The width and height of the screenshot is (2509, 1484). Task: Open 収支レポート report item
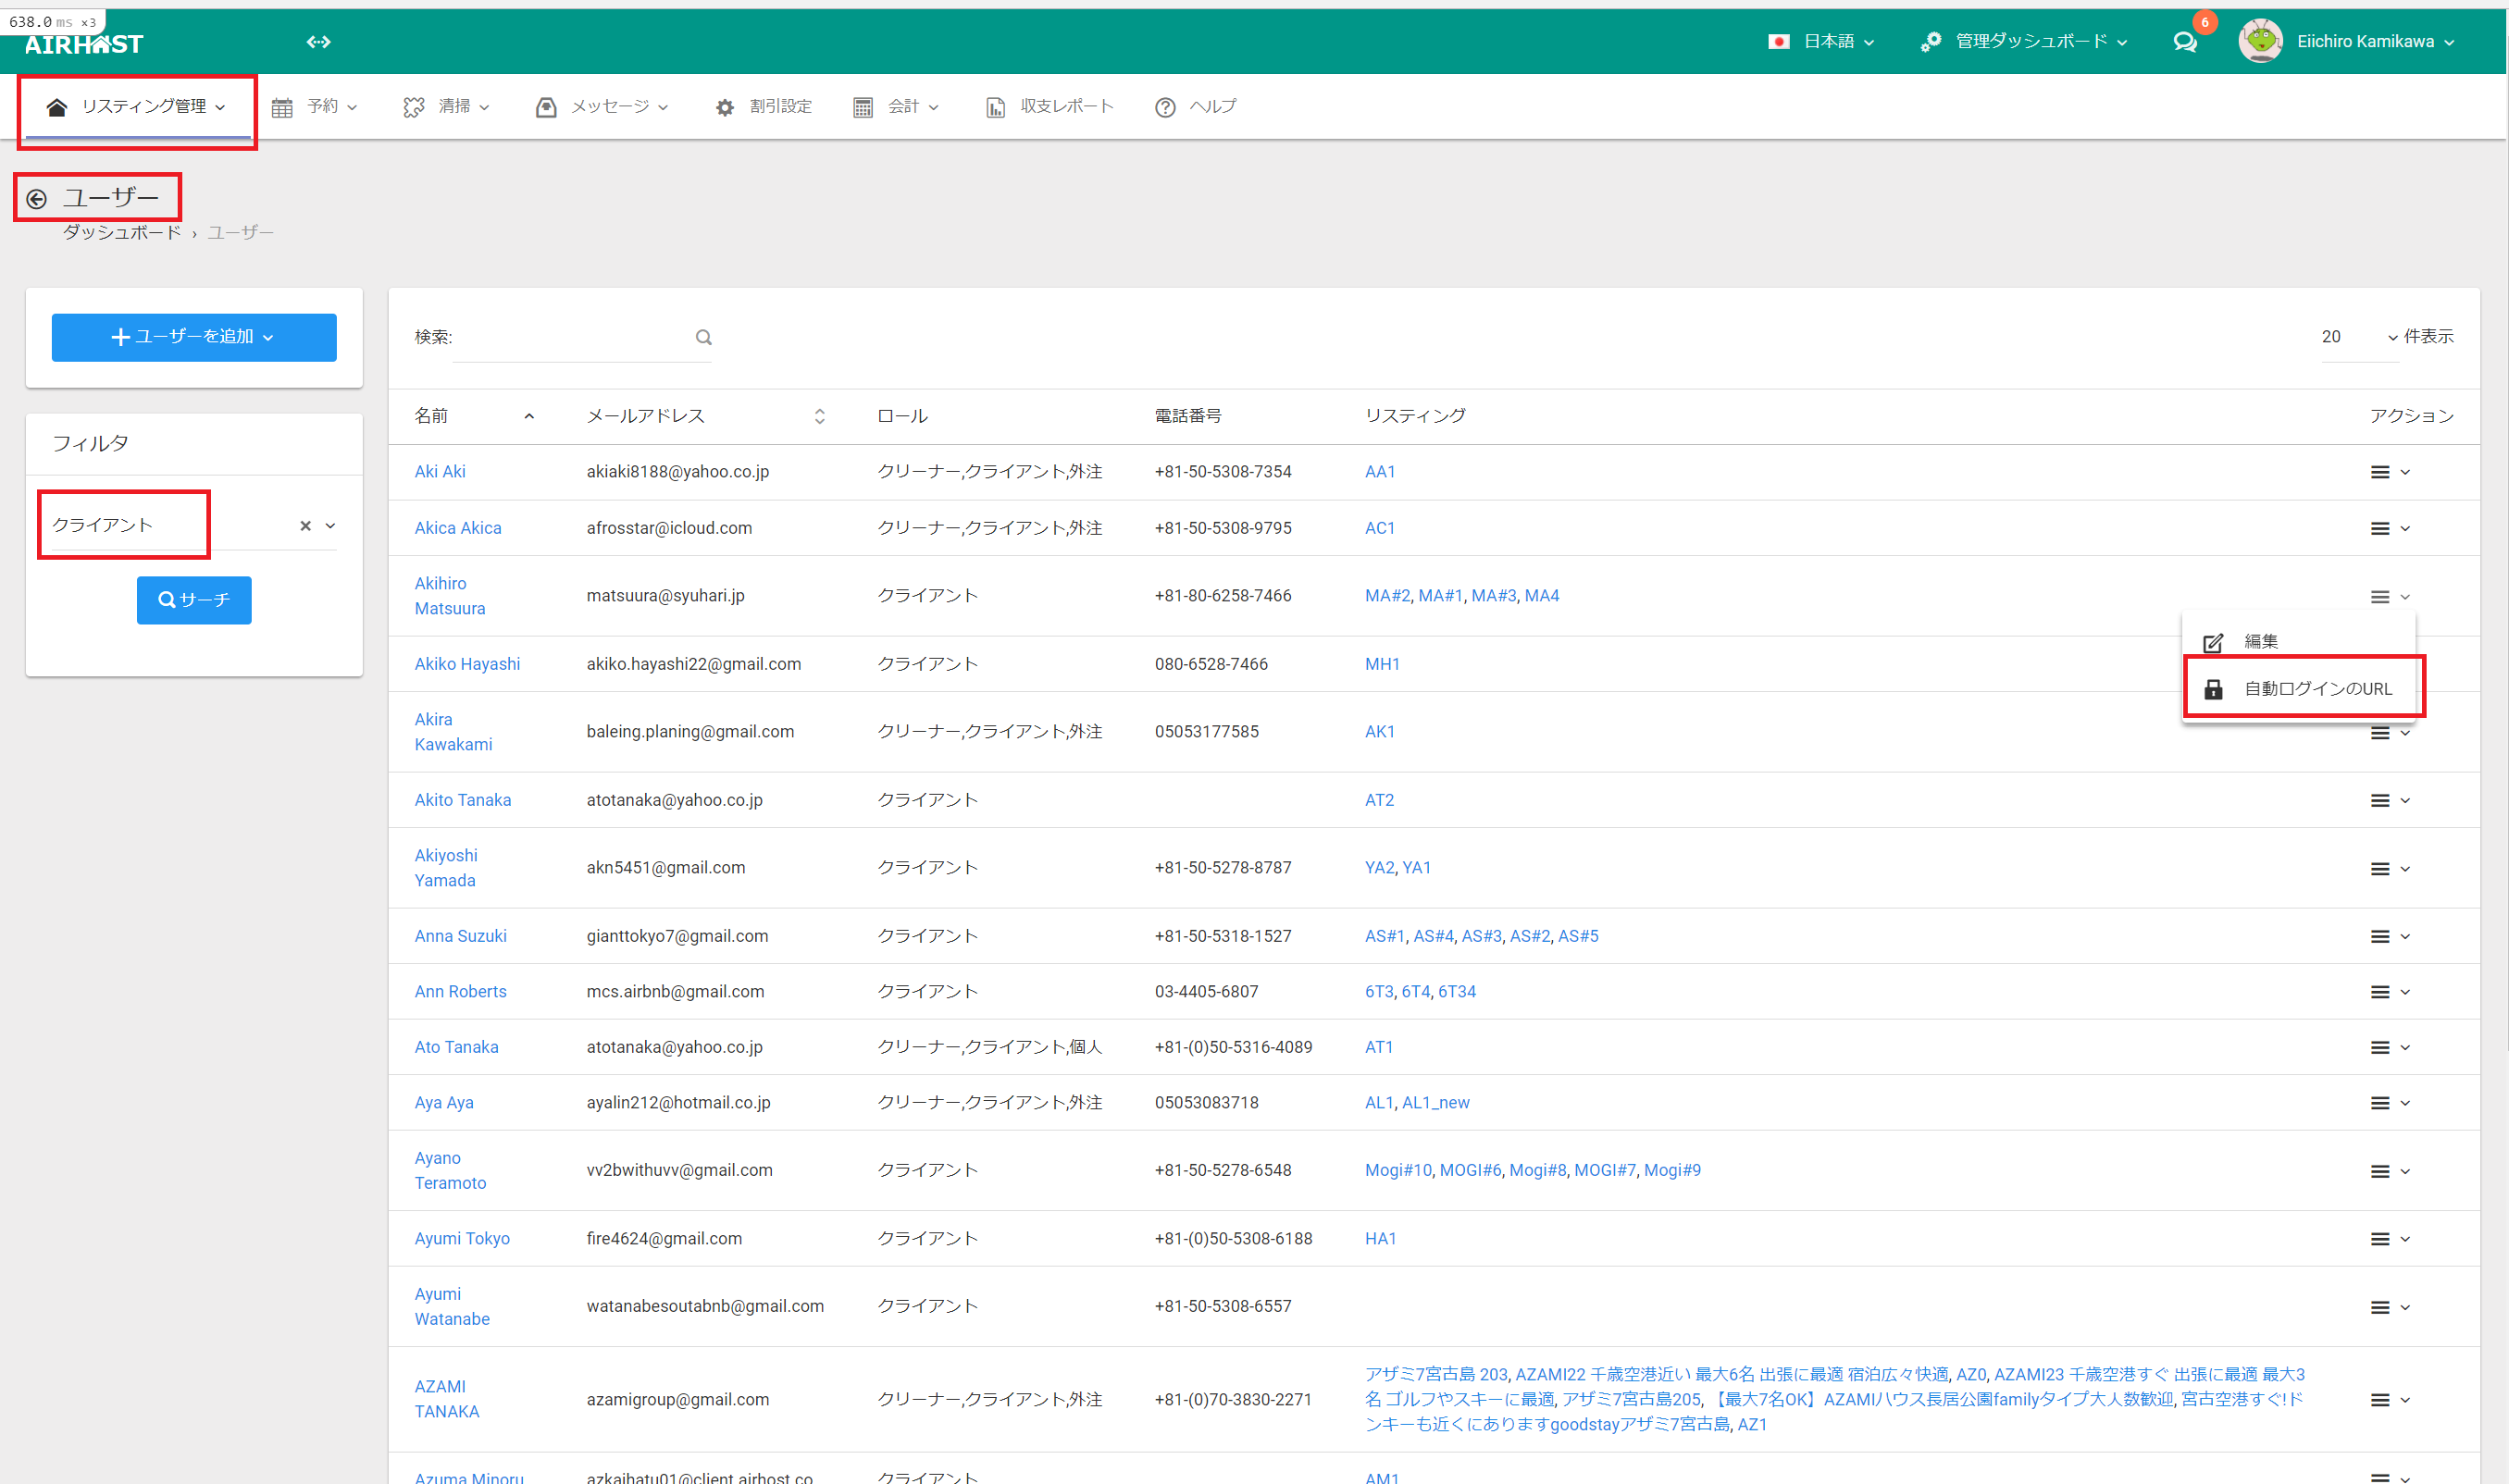1049,107
